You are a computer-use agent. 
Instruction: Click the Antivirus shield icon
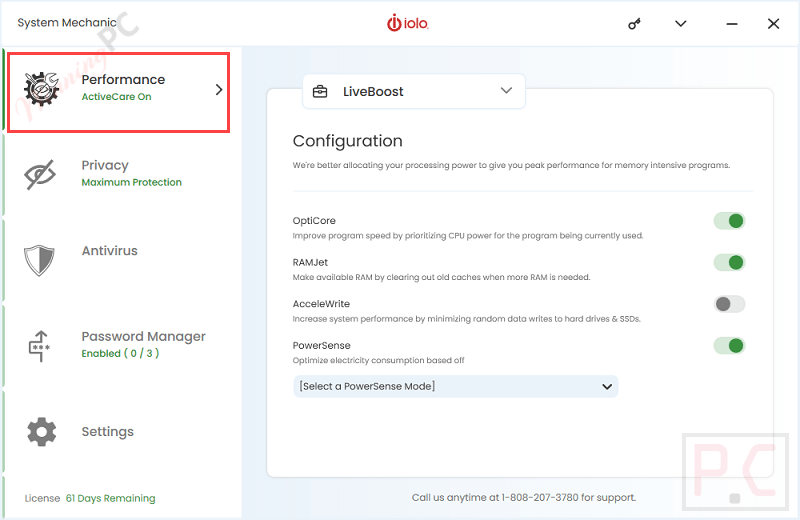point(39,260)
